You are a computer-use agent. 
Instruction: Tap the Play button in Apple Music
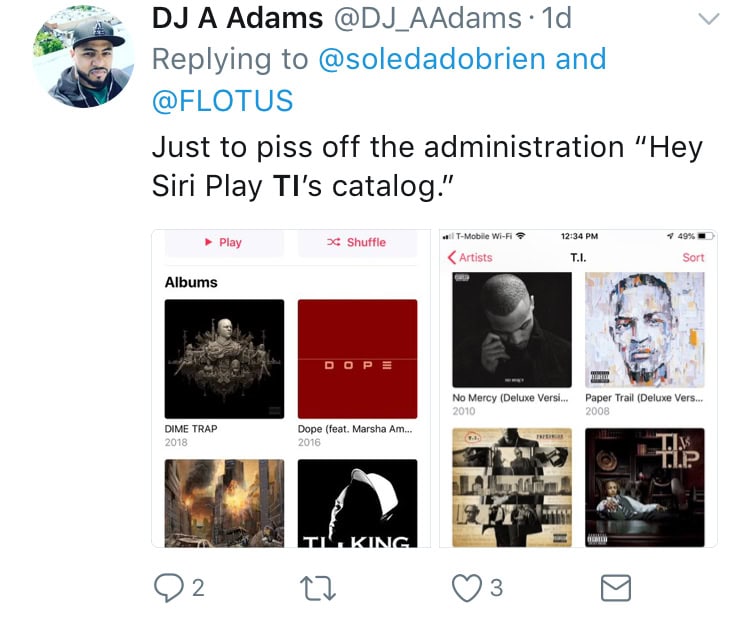(x=224, y=243)
